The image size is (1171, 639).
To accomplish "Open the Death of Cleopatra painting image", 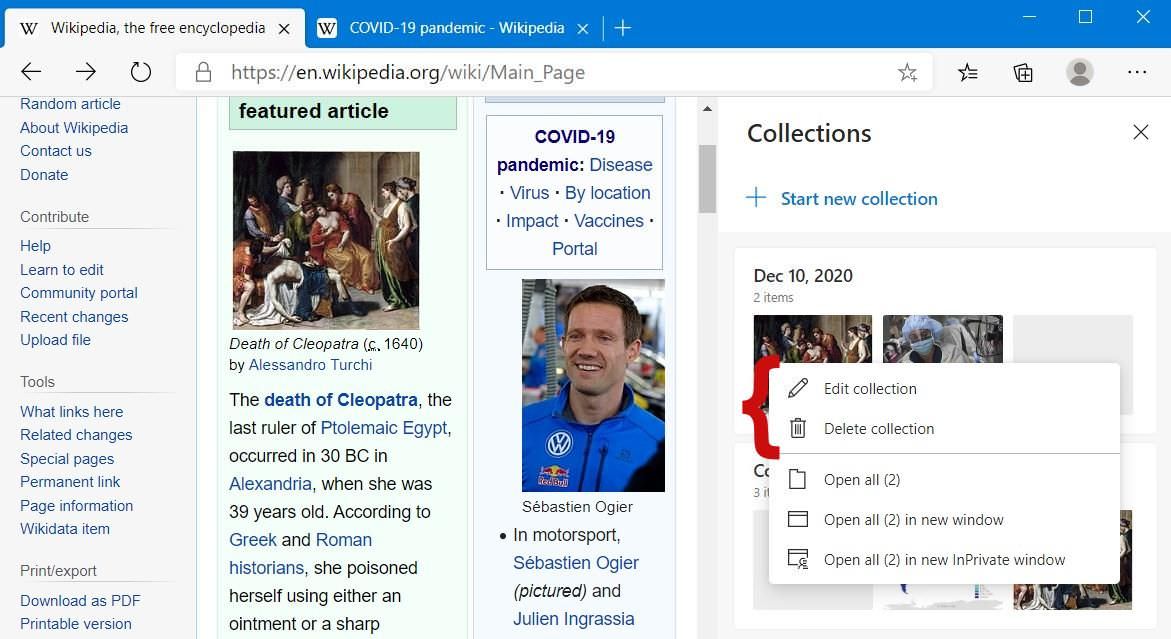I will tap(326, 240).
